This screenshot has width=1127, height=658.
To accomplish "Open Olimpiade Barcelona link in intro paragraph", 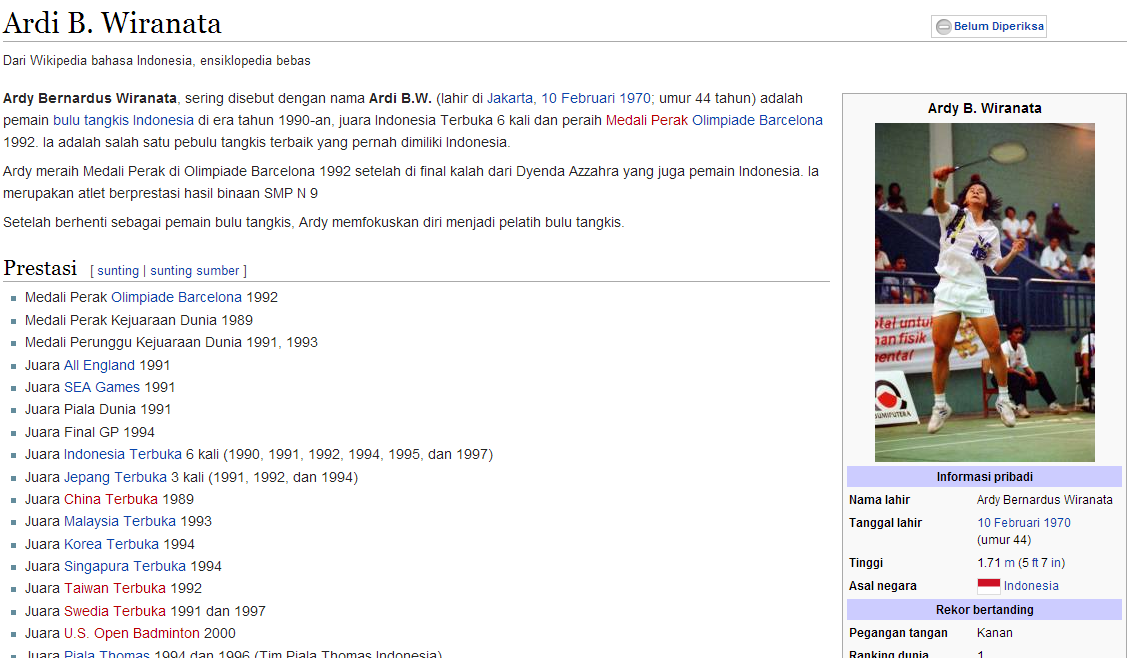I will pos(757,120).
